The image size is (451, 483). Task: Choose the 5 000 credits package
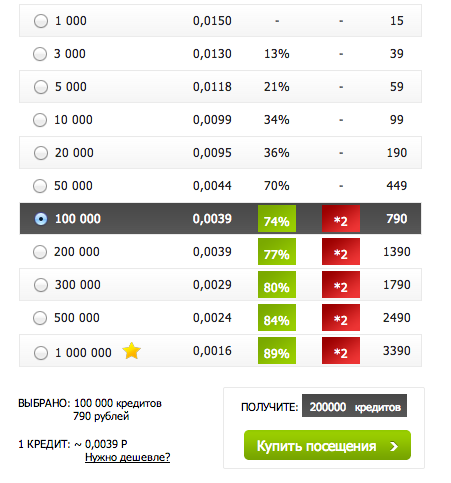pos(41,87)
